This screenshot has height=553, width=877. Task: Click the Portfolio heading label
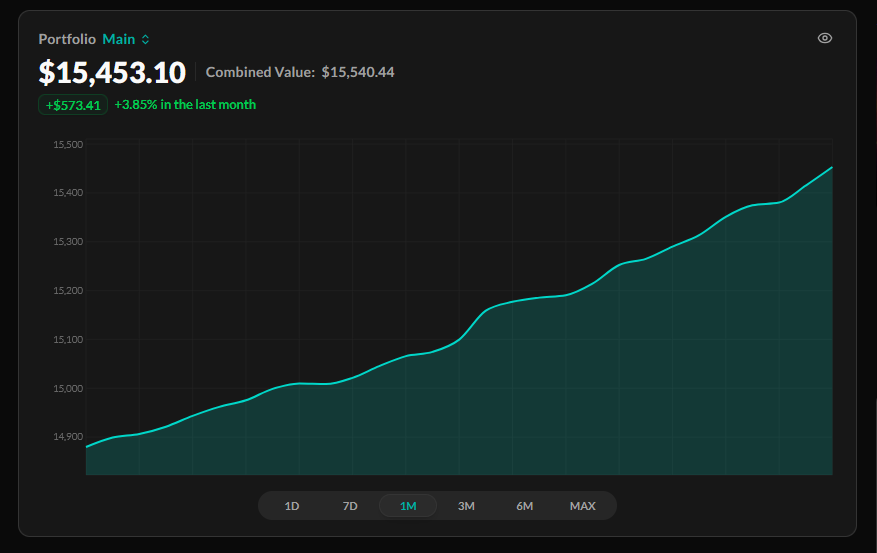[x=67, y=39]
